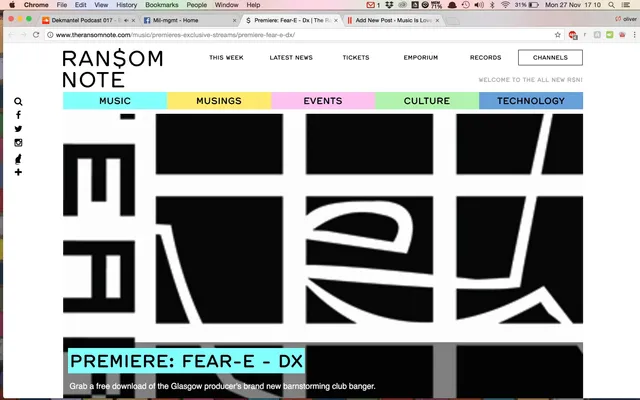Select the Musings category

click(219, 101)
